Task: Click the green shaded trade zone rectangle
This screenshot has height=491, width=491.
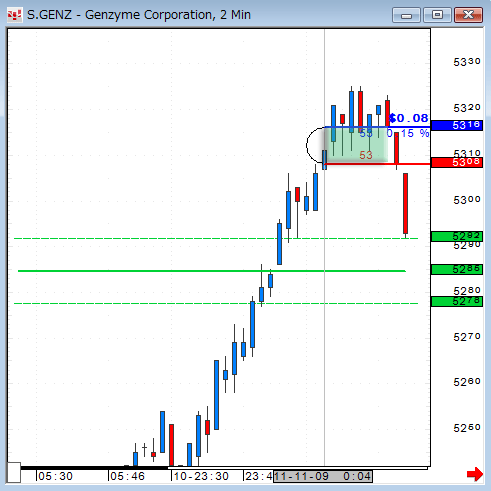Action: click(x=356, y=145)
